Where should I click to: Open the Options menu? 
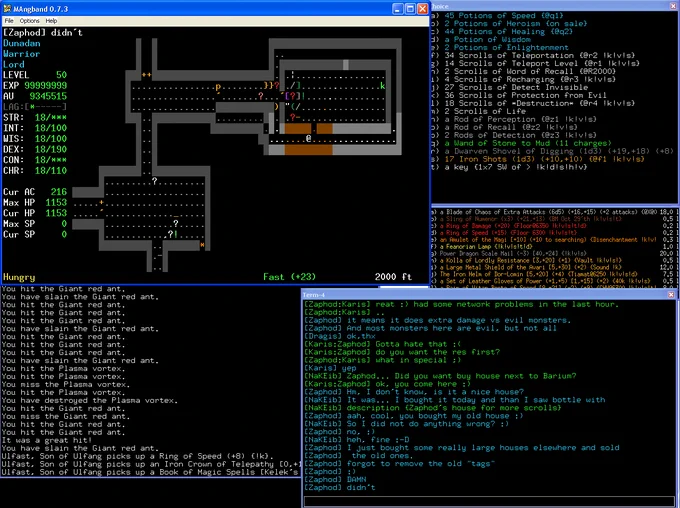point(29,20)
